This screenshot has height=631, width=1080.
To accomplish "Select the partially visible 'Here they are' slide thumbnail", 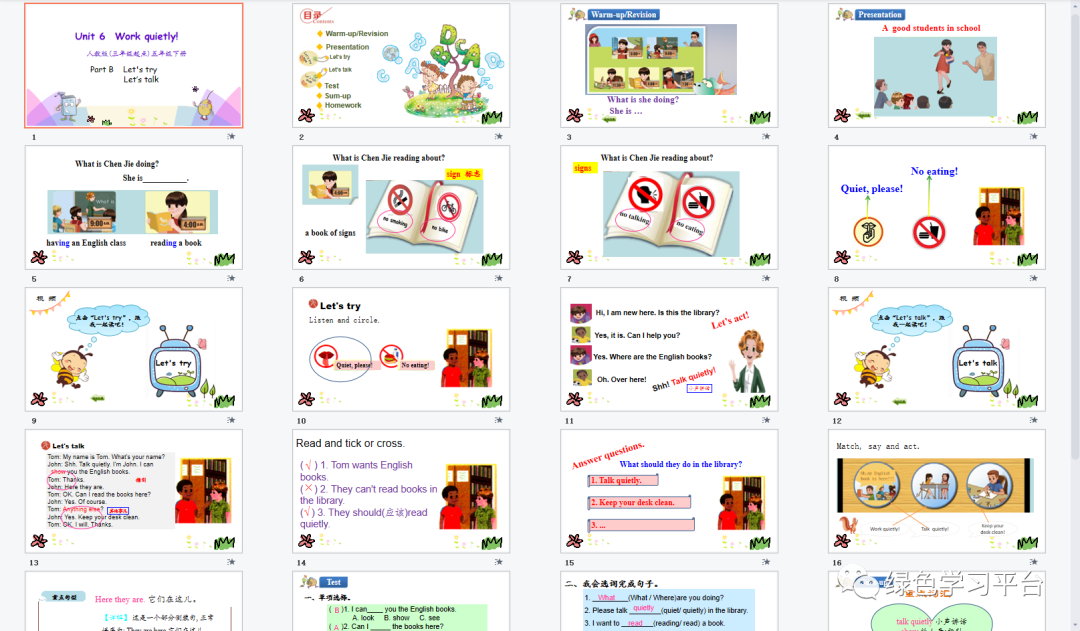I will coord(134,601).
